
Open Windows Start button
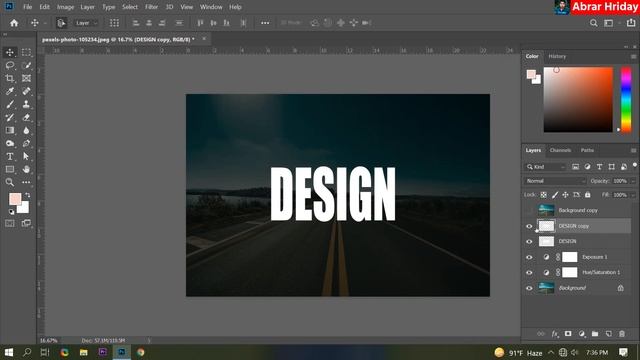click(x=9, y=352)
